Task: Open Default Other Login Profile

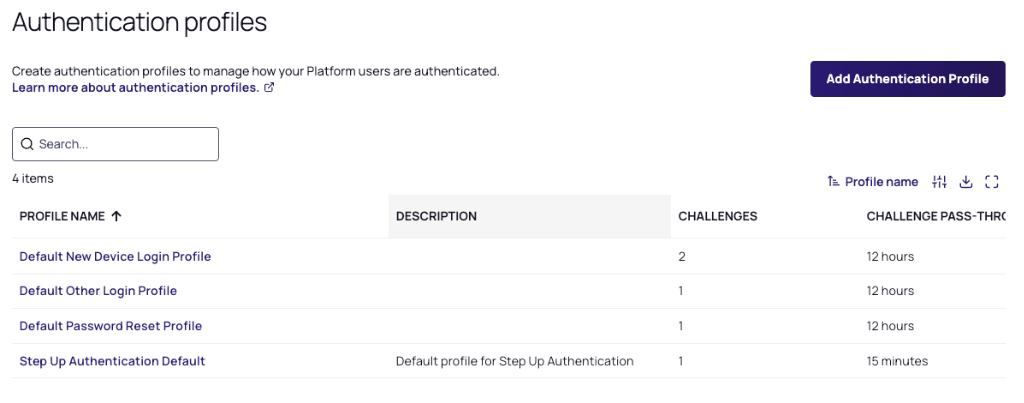Action: [98, 291]
